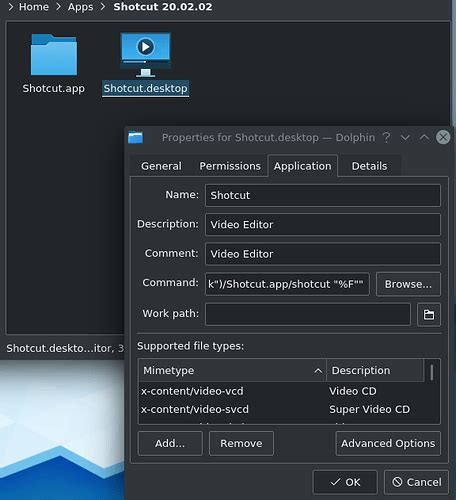Image resolution: width=456 pixels, height=500 pixels.
Task: Click the file types list scrollbar
Action: 432,373
